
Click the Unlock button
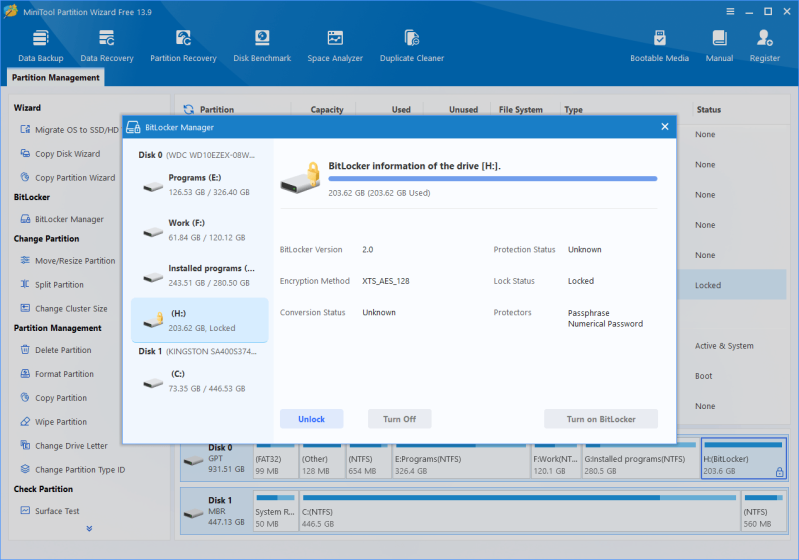click(x=311, y=419)
